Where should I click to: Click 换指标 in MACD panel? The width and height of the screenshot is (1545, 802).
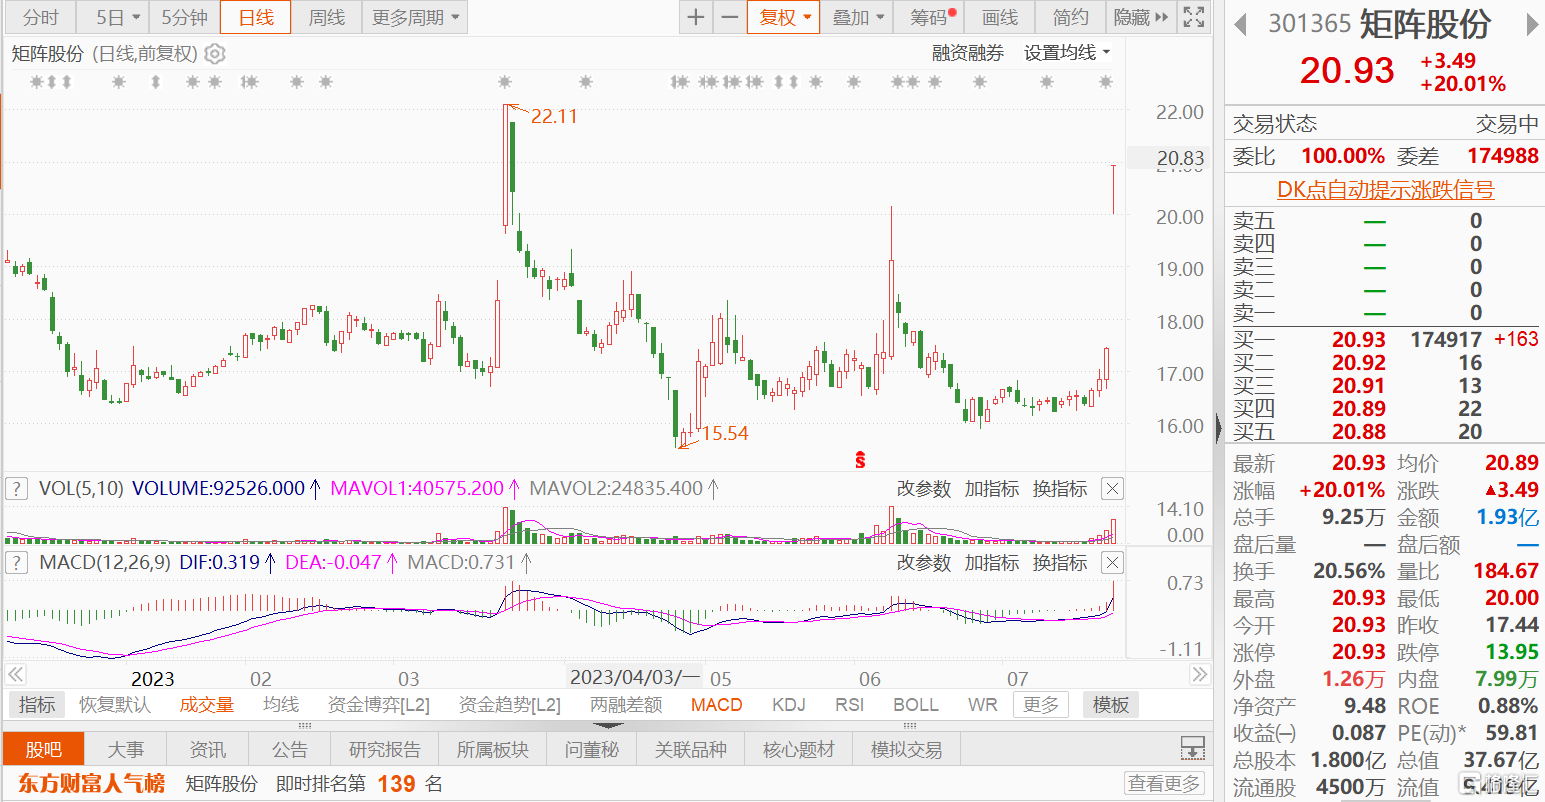point(1059,563)
